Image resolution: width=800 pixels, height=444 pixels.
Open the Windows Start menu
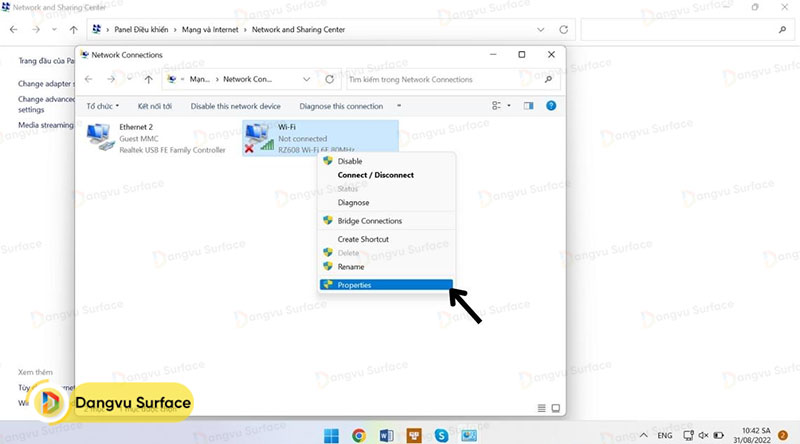pos(331,435)
